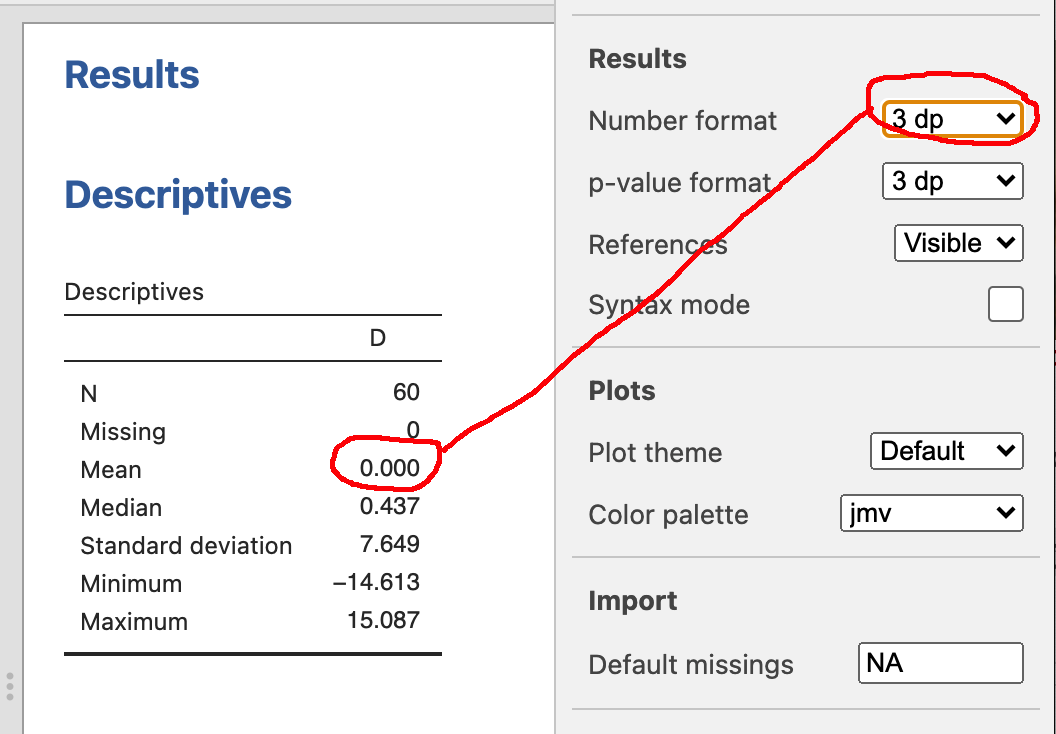
Task: Open the p-value format dropdown
Action: coord(952,181)
